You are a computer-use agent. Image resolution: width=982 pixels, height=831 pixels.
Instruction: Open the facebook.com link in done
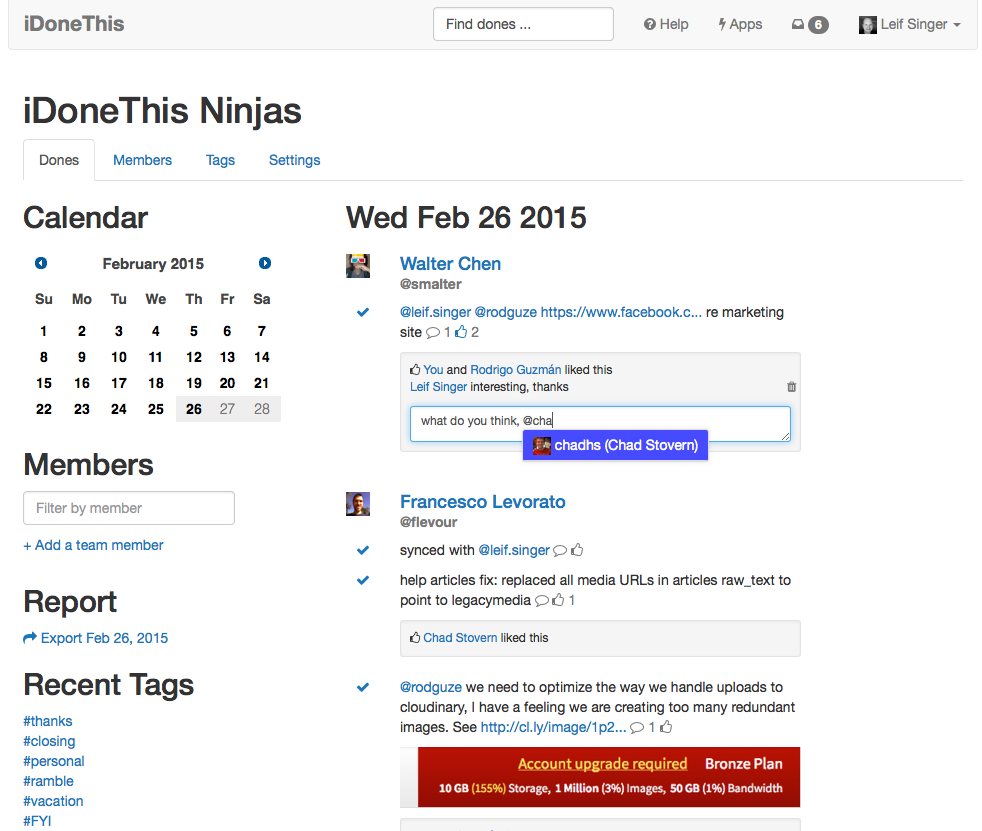click(x=621, y=312)
